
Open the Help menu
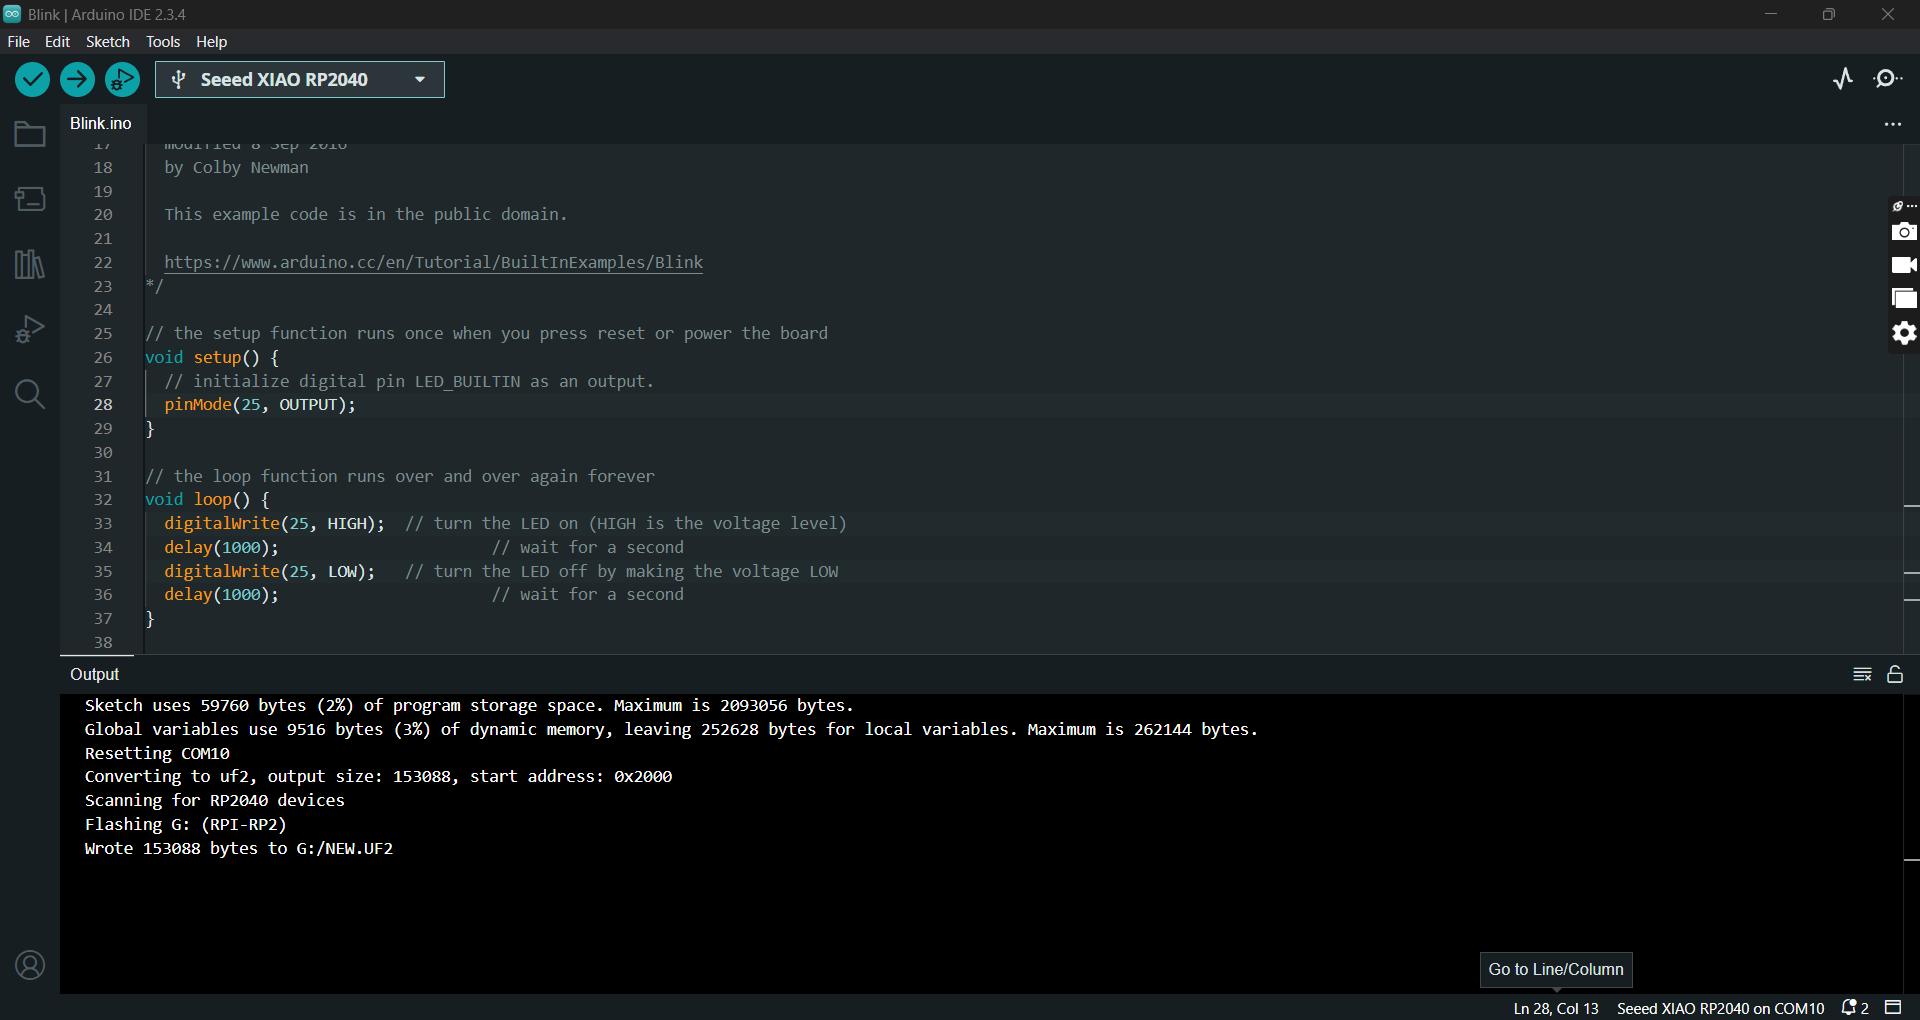(x=211, y=42)
